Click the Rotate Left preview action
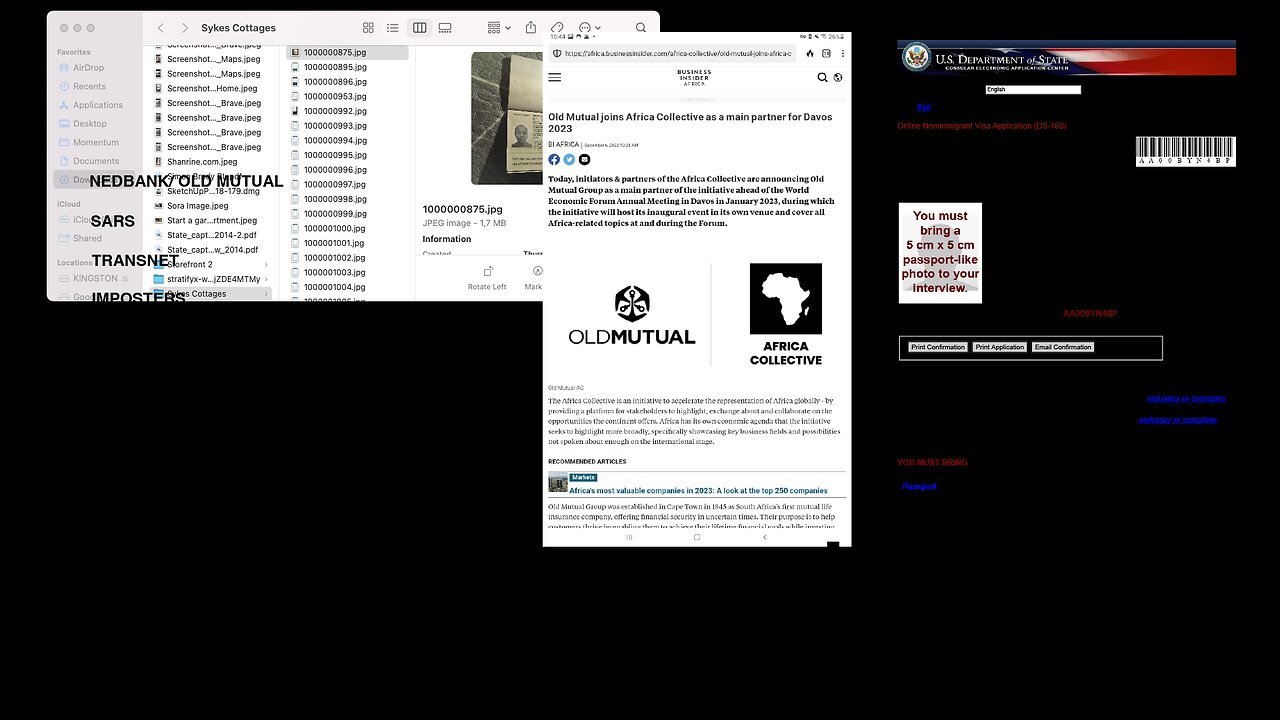 (x=487, y=277)
